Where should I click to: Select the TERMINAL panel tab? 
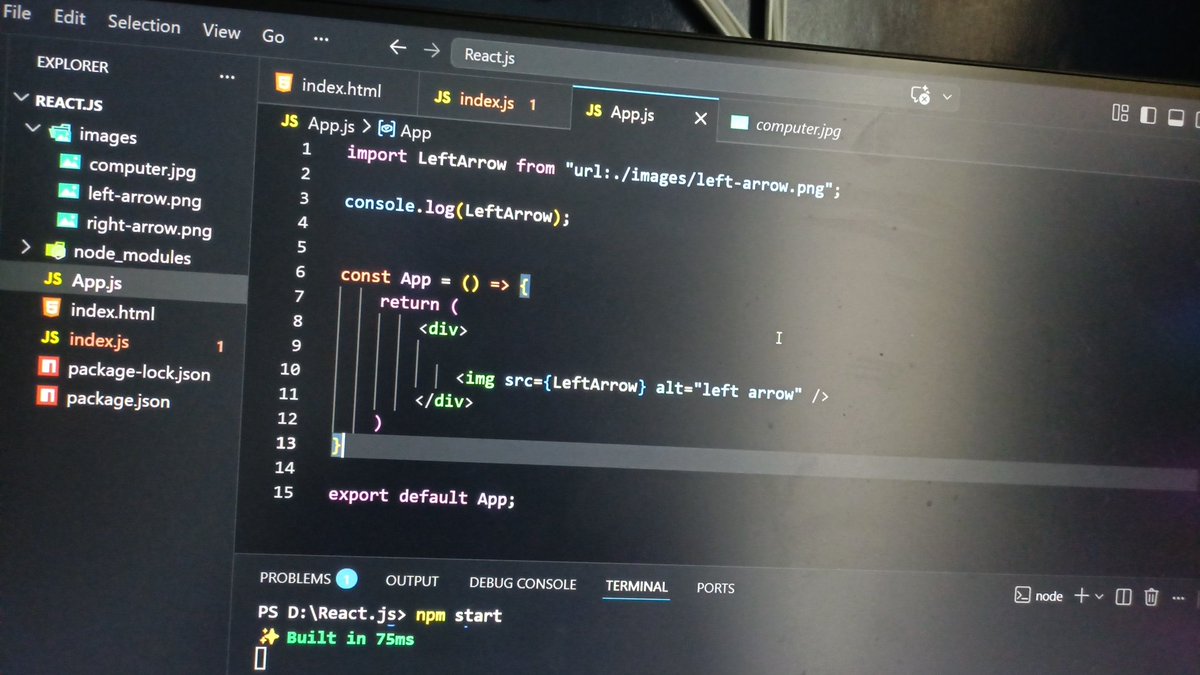point(636,586)
